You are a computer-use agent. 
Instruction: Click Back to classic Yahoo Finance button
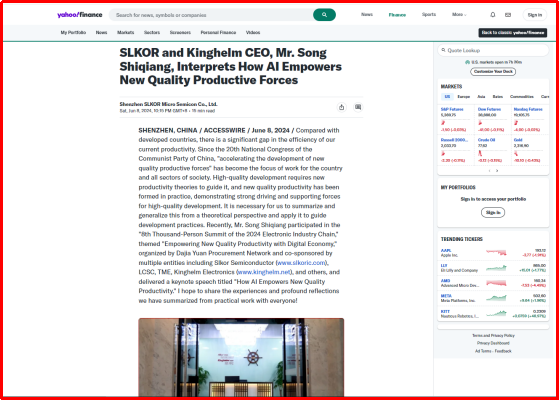pos(512,32)
